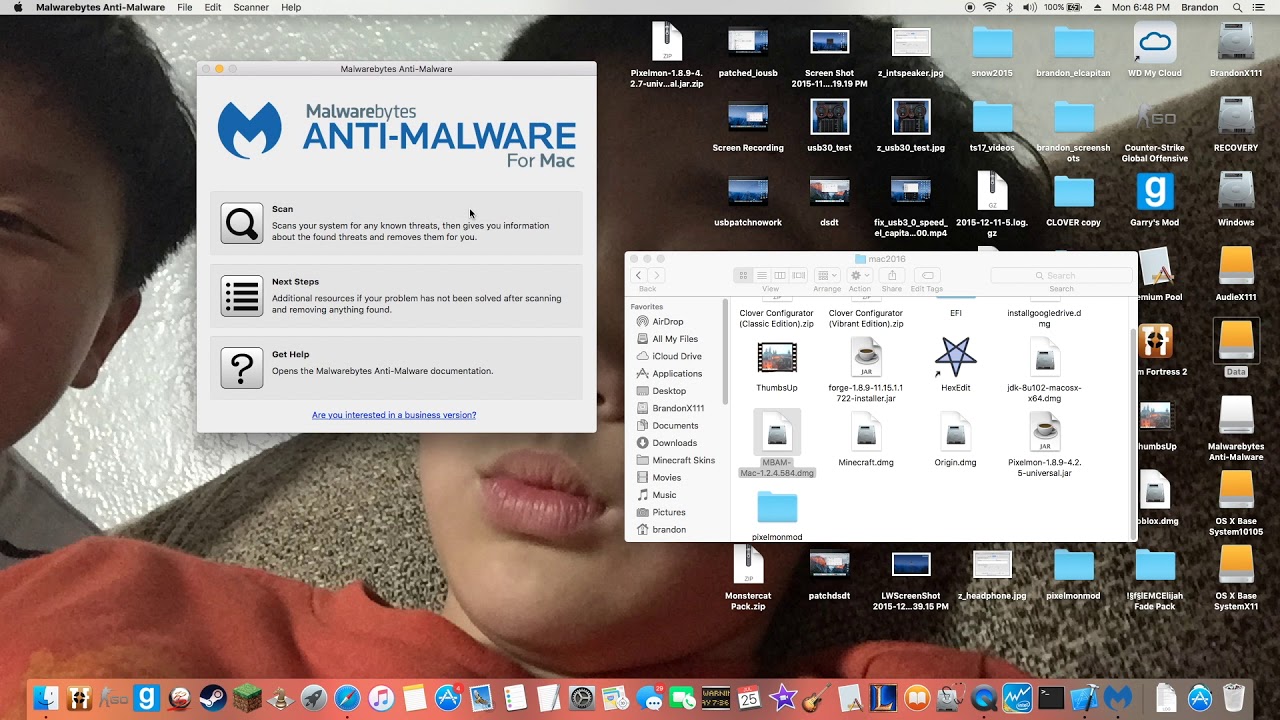Select the CLOVER copy desktop folder

point(1074,200)
